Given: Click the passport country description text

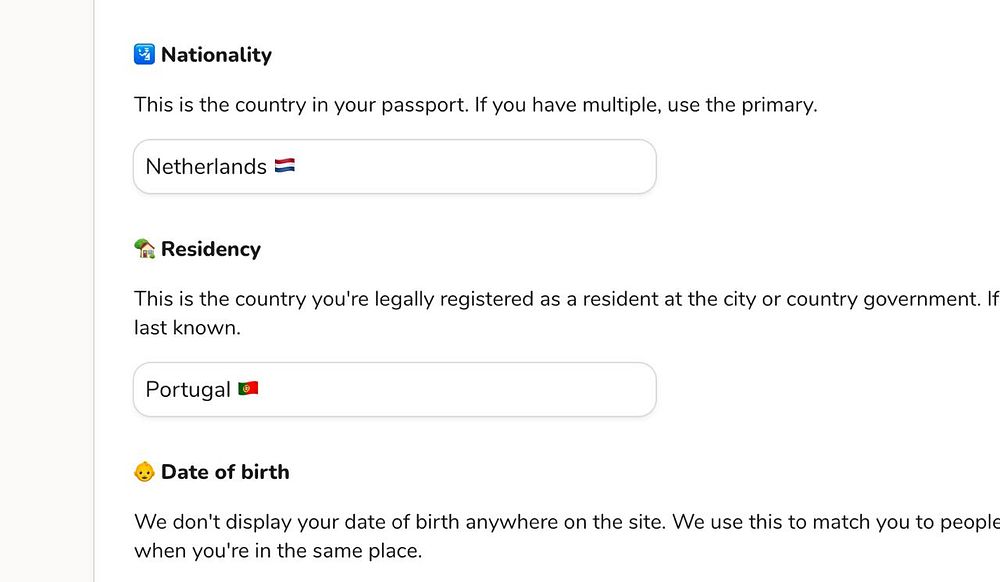Looking at the screenshot, I should 475,104.
